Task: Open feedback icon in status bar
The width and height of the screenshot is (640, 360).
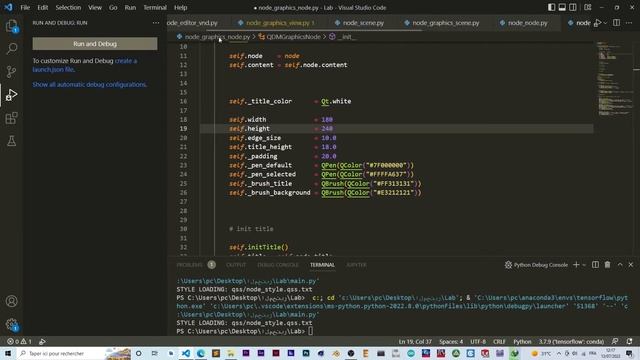Action: pyautogui.click(x=615, y=341)
